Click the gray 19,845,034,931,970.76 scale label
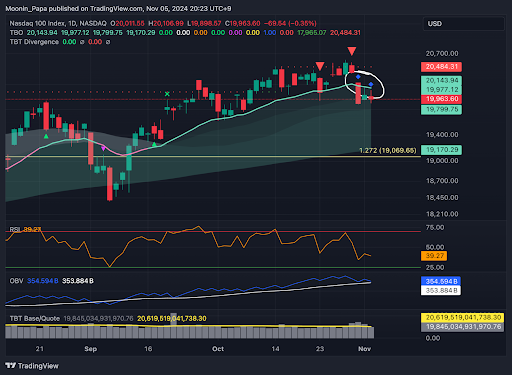 tap(462, 327)
